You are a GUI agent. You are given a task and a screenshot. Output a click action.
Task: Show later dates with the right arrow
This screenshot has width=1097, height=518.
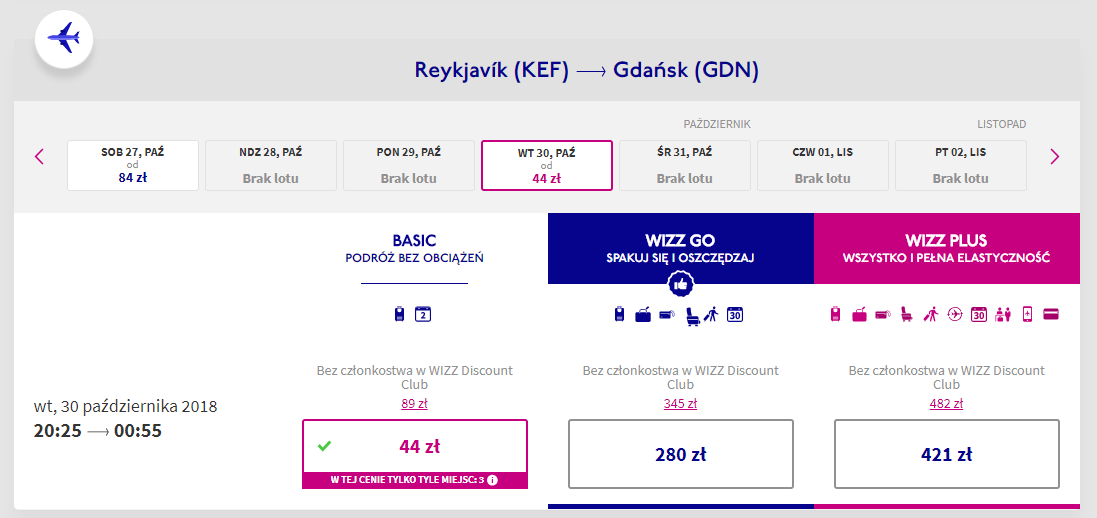pyautogui.click(x=1054, y=156)
